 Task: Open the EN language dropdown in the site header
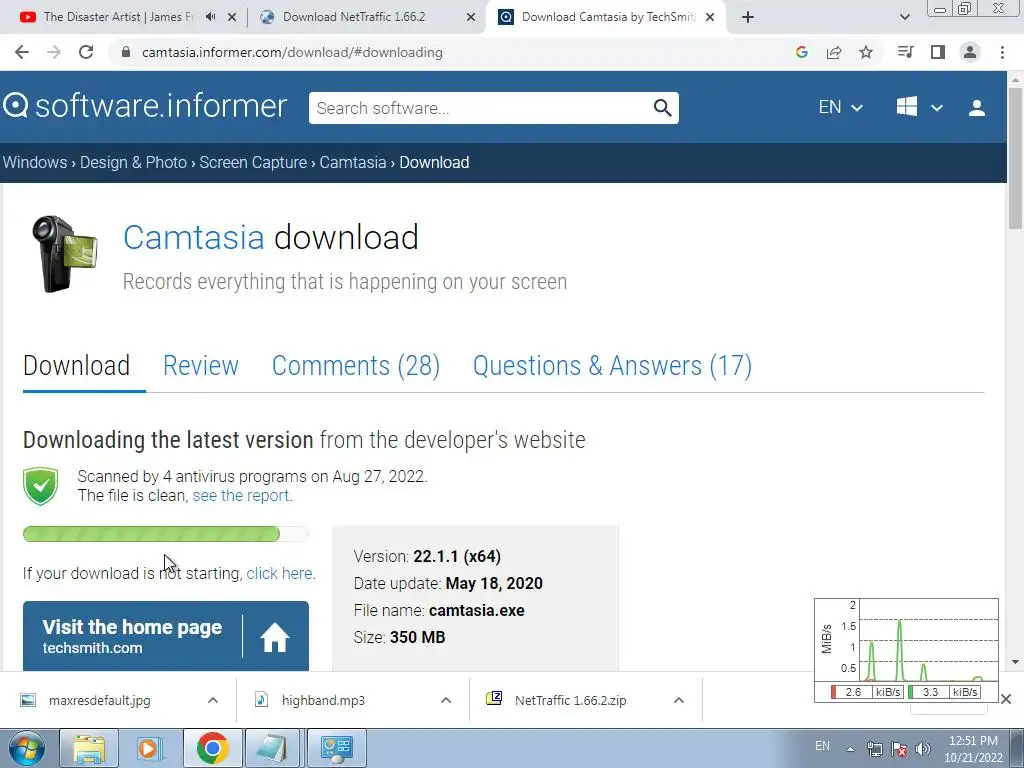click(x=840, y=107)
